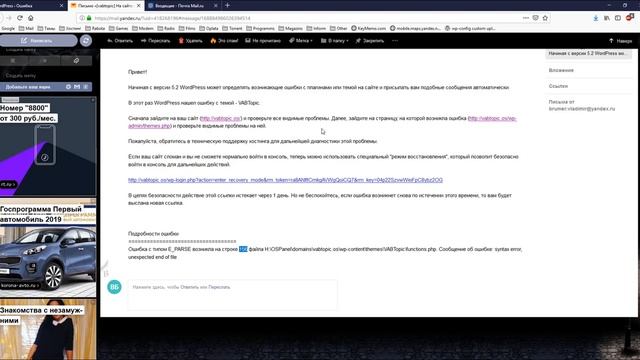Image resolution: width=640 pixels, height=360 pixels.
Task: Click the browser forward arrow
Action: (9, 18)
